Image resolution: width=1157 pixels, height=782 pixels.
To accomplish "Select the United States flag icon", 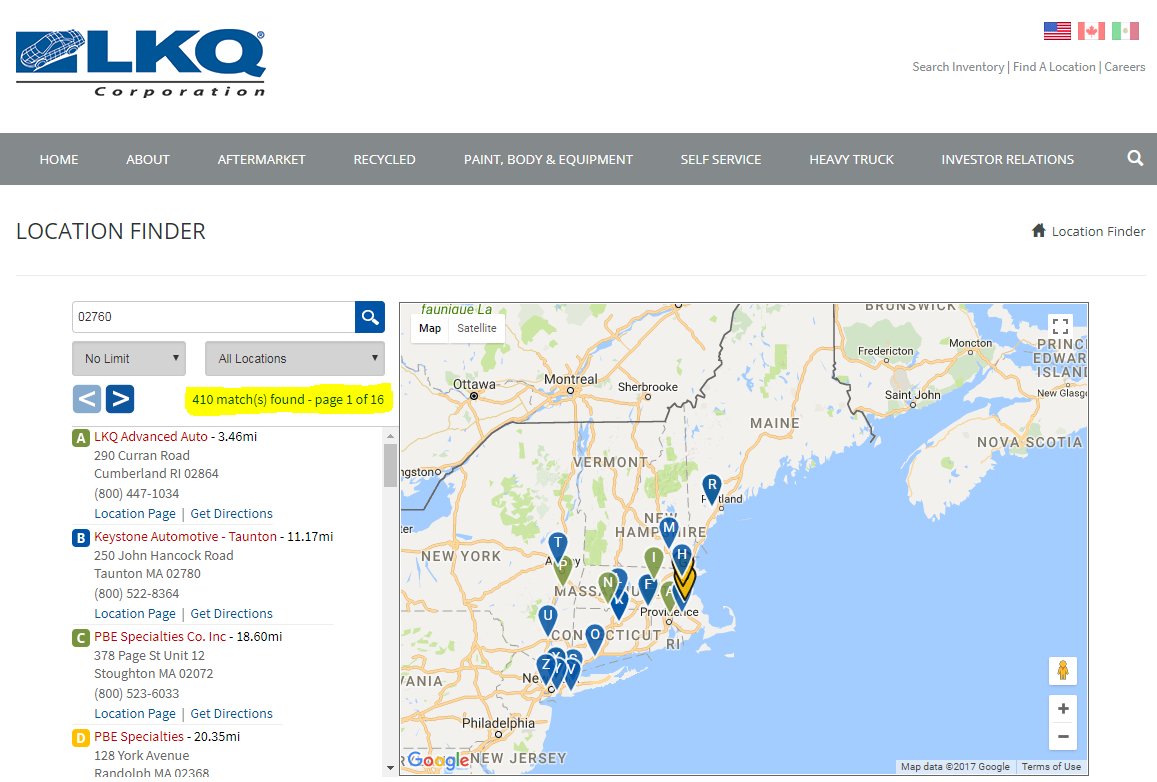I will (1057, 31).
